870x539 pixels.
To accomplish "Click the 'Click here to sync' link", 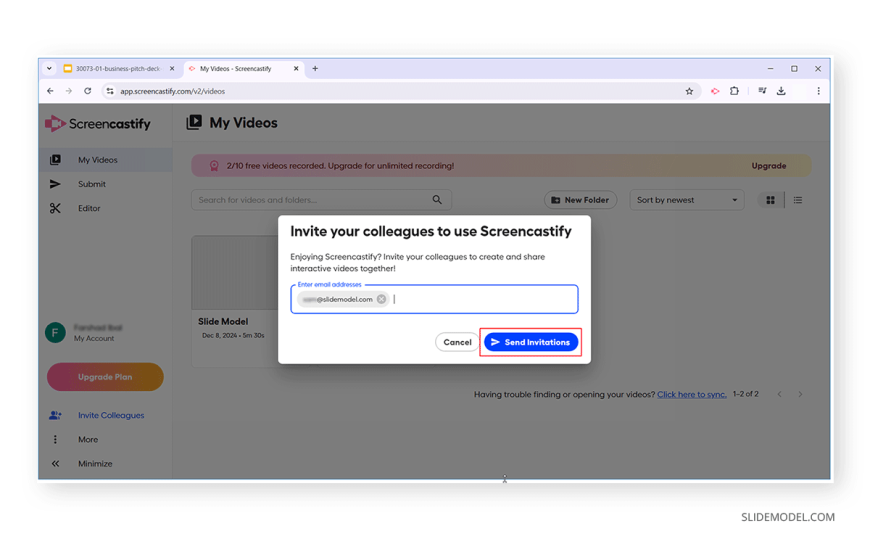I will [x=691, y=394].
